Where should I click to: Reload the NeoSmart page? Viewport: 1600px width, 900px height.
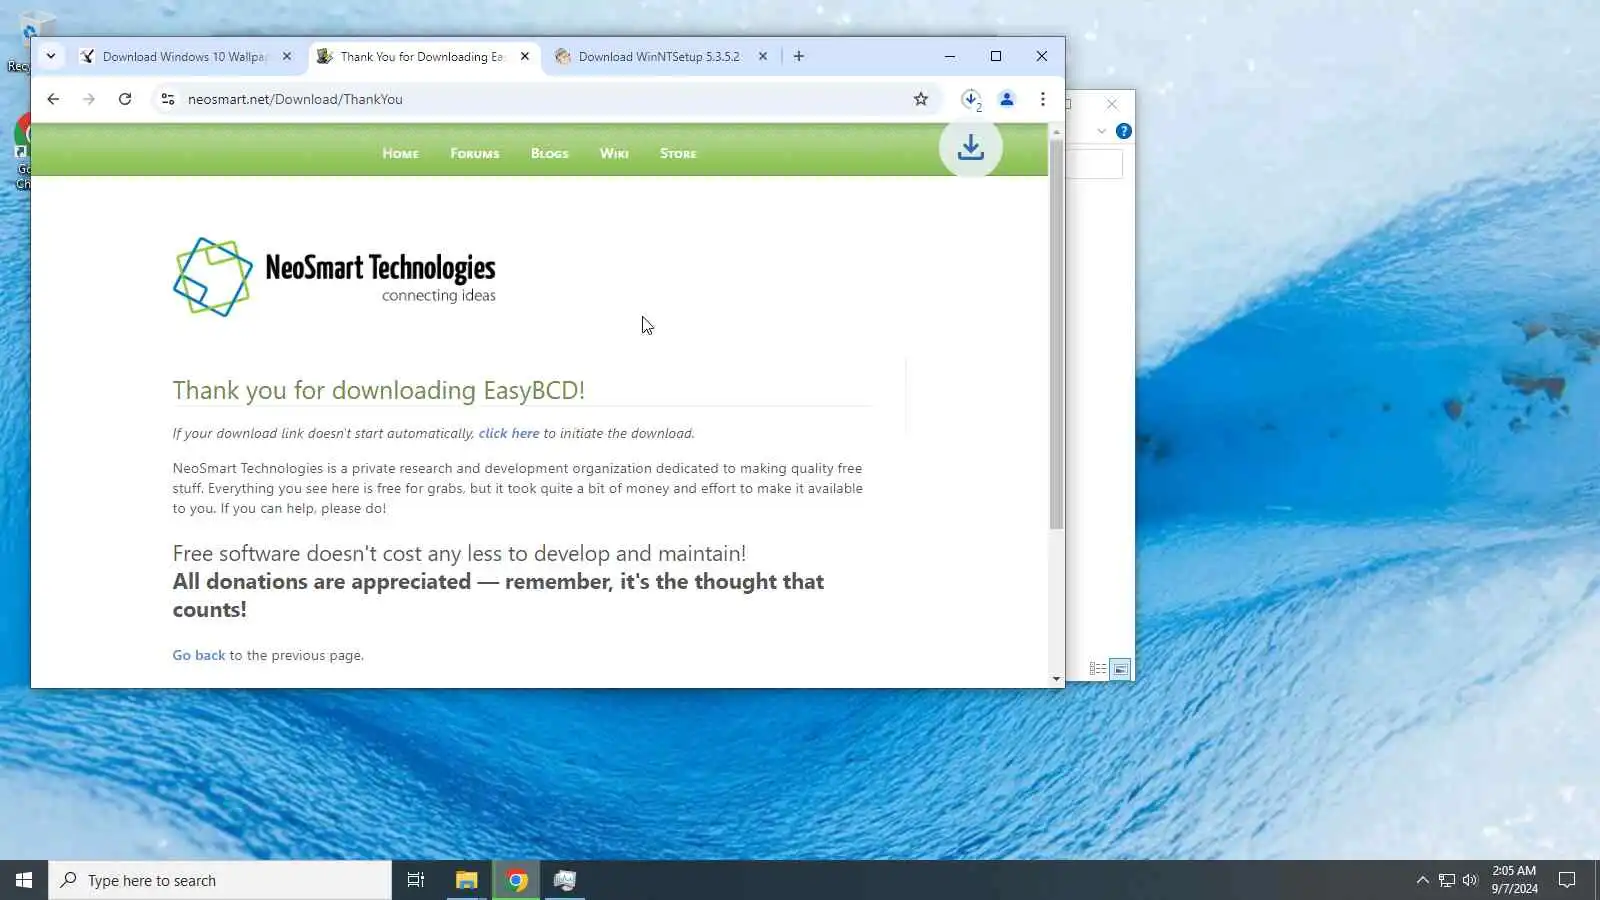(125, 99)
